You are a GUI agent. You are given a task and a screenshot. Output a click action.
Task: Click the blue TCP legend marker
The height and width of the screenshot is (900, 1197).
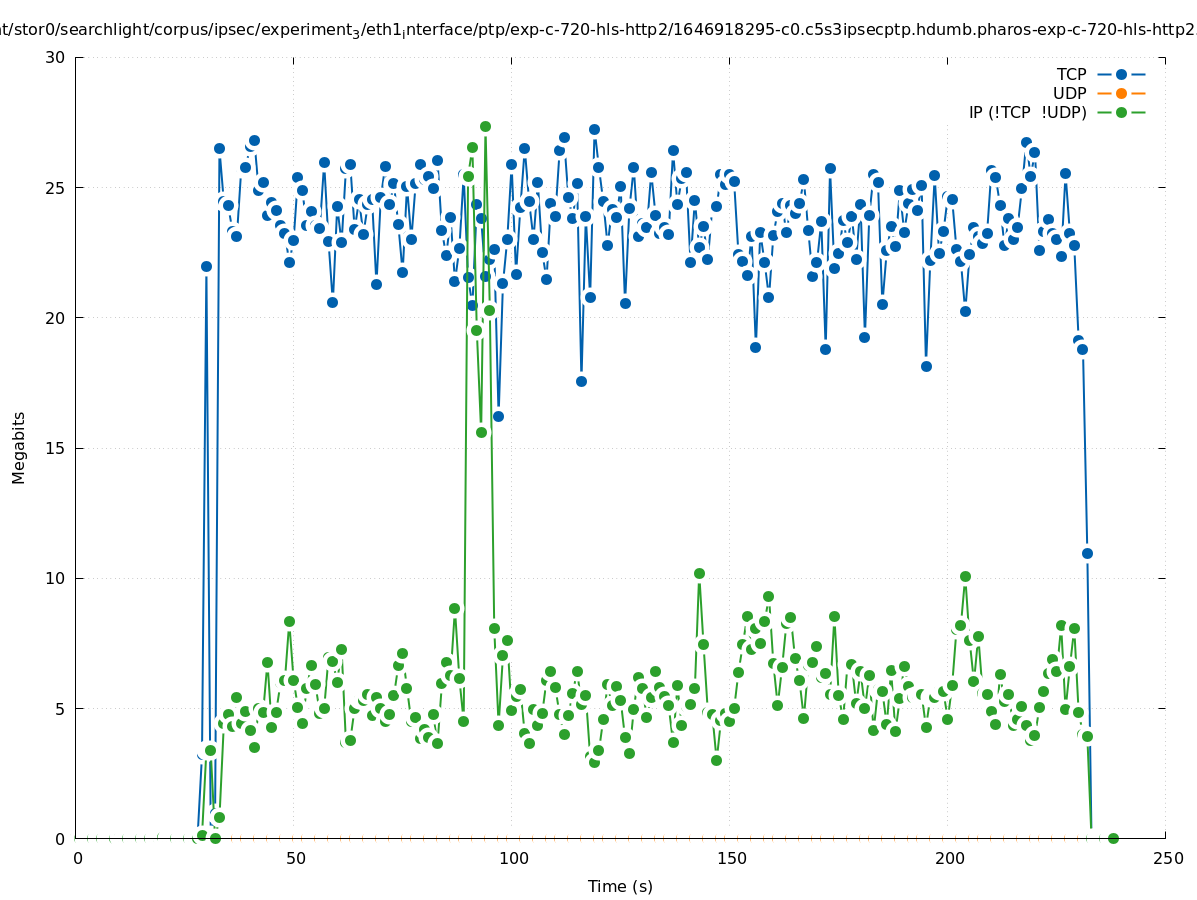tap(1121, 74)
